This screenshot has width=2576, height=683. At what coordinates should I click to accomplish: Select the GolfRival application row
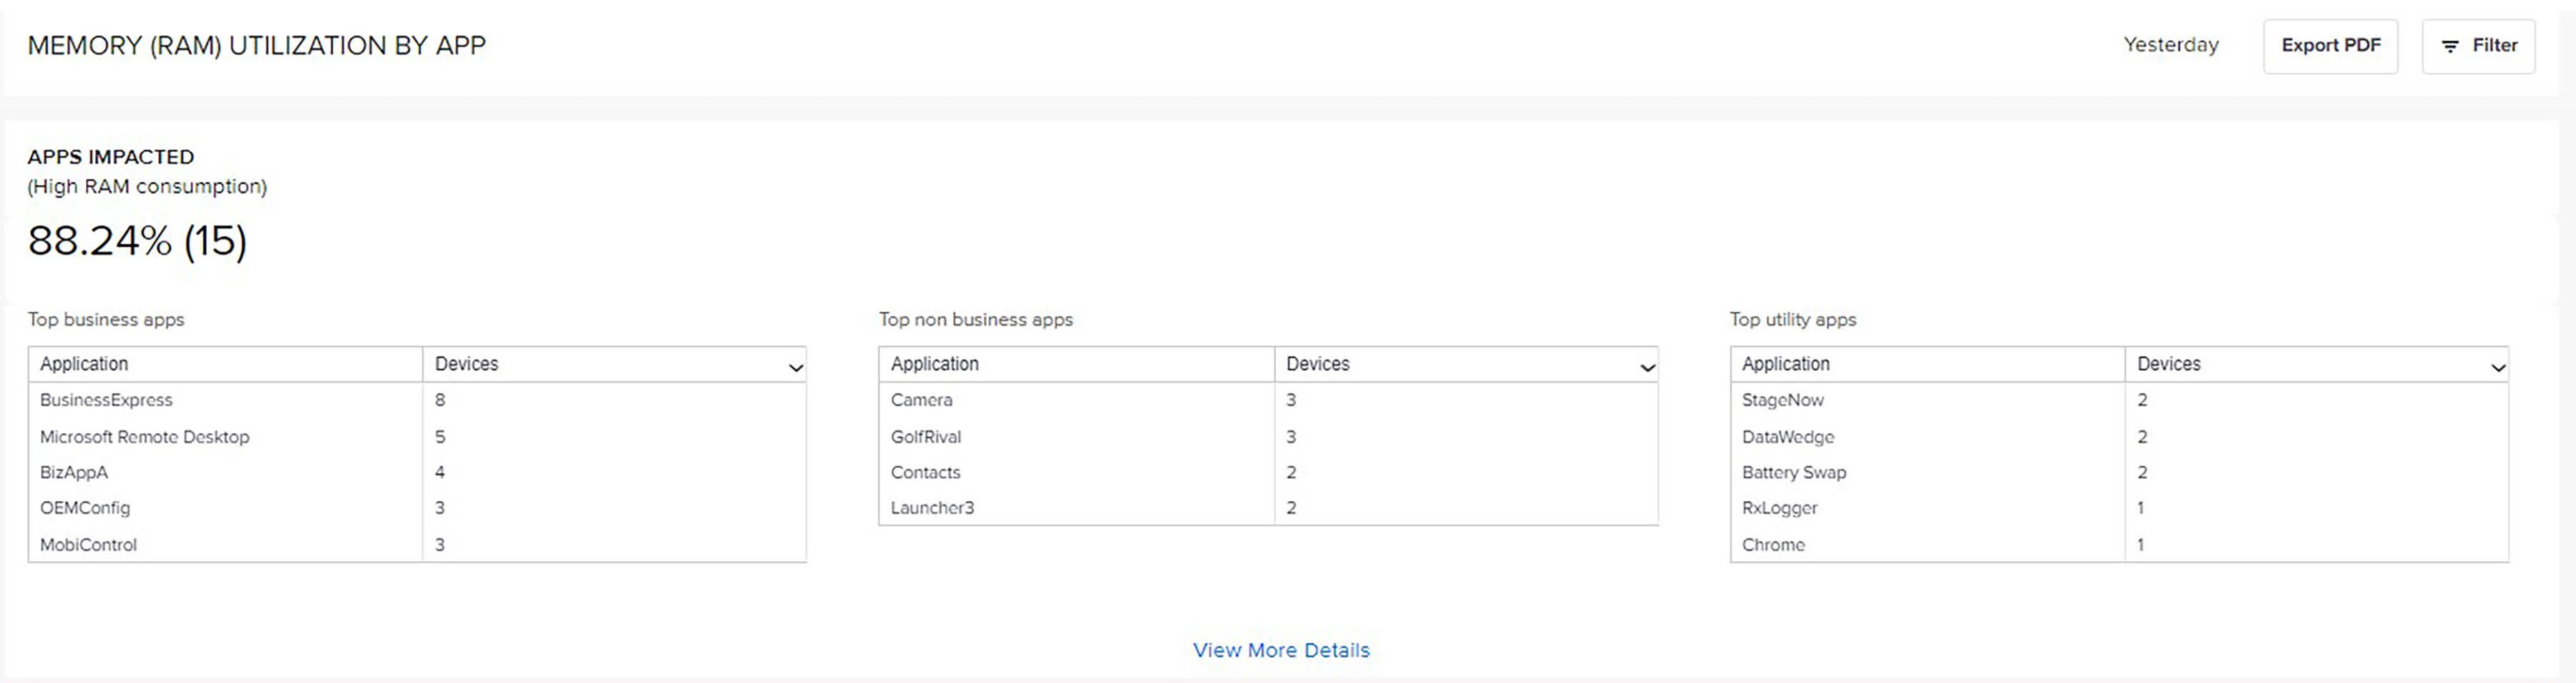(925, 437)
